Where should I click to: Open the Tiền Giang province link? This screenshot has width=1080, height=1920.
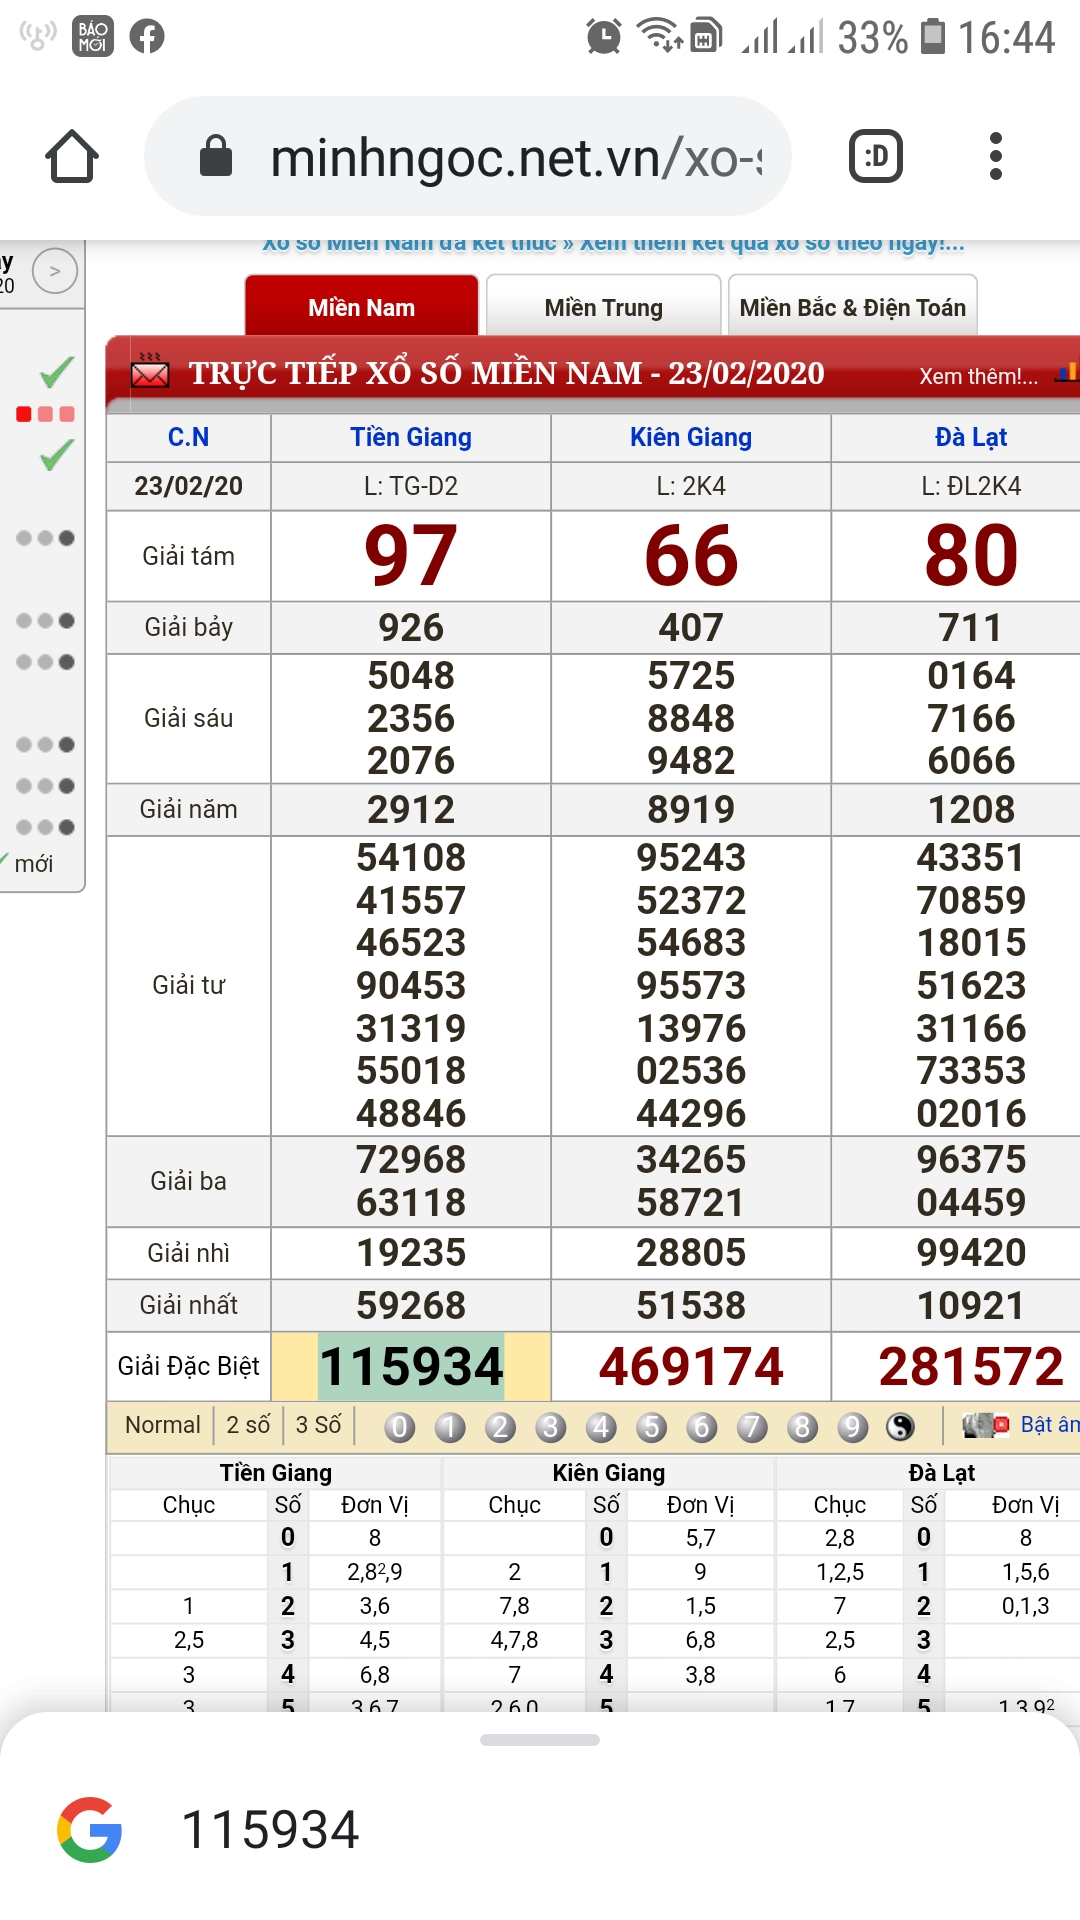tap(410, 437)
